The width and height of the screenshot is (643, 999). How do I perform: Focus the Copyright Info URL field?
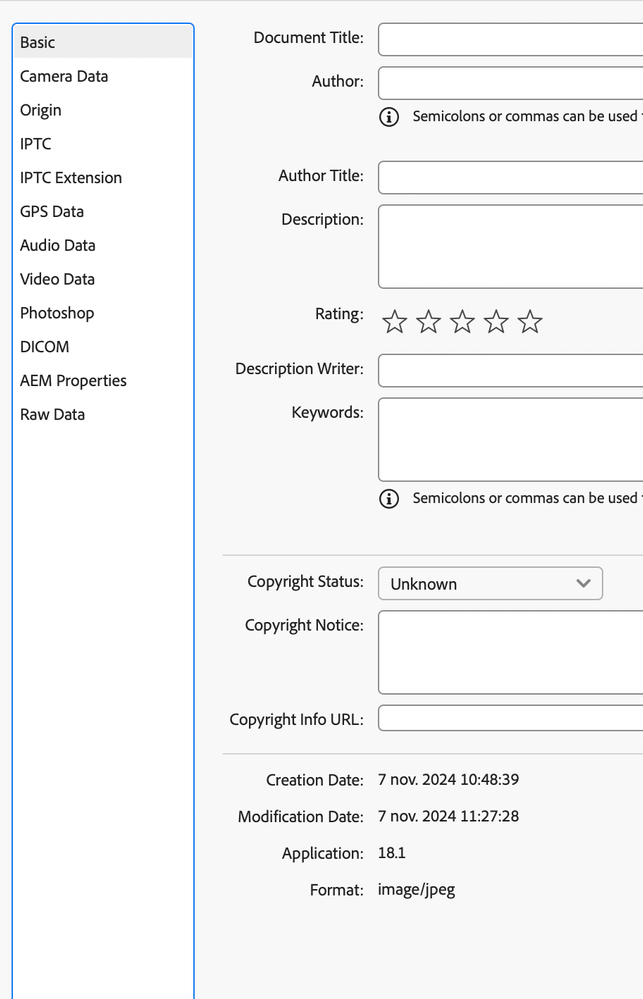[x=510, y=719]
